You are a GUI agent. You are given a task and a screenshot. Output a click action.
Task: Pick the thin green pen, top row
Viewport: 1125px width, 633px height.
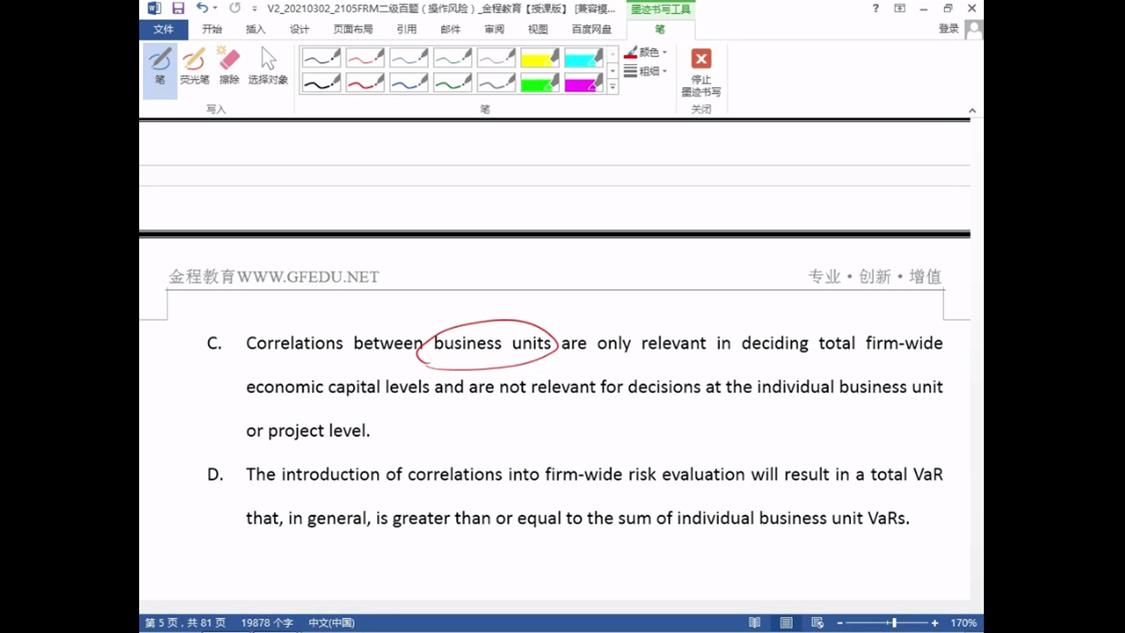pyautogui.click(x=453, y=57)
